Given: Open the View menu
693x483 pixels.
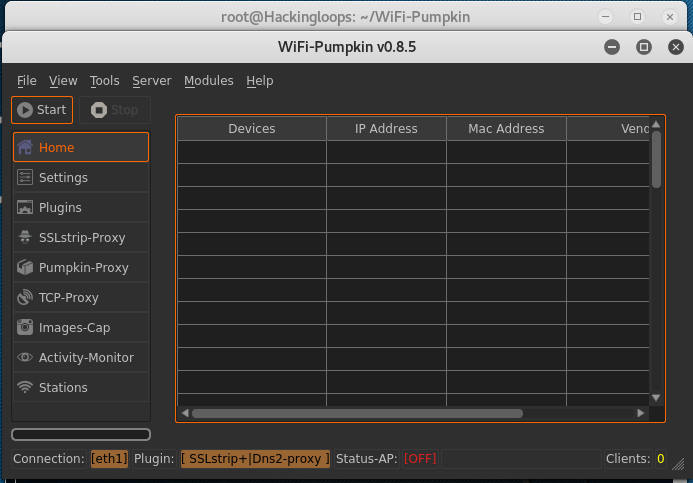Looking at the screenshot, I should pyautogui.click(x=63, y=81).
